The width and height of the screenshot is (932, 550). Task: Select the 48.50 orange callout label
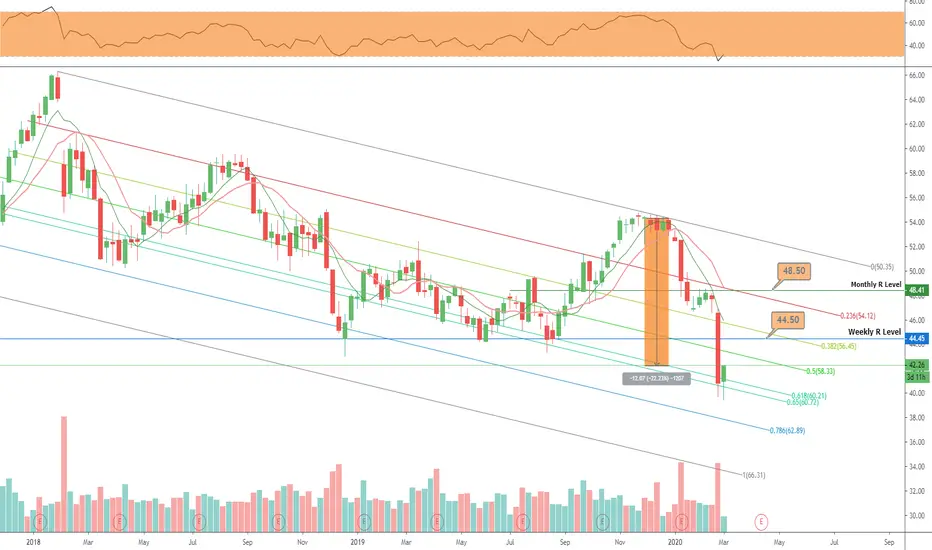click(x=794, y=271)
